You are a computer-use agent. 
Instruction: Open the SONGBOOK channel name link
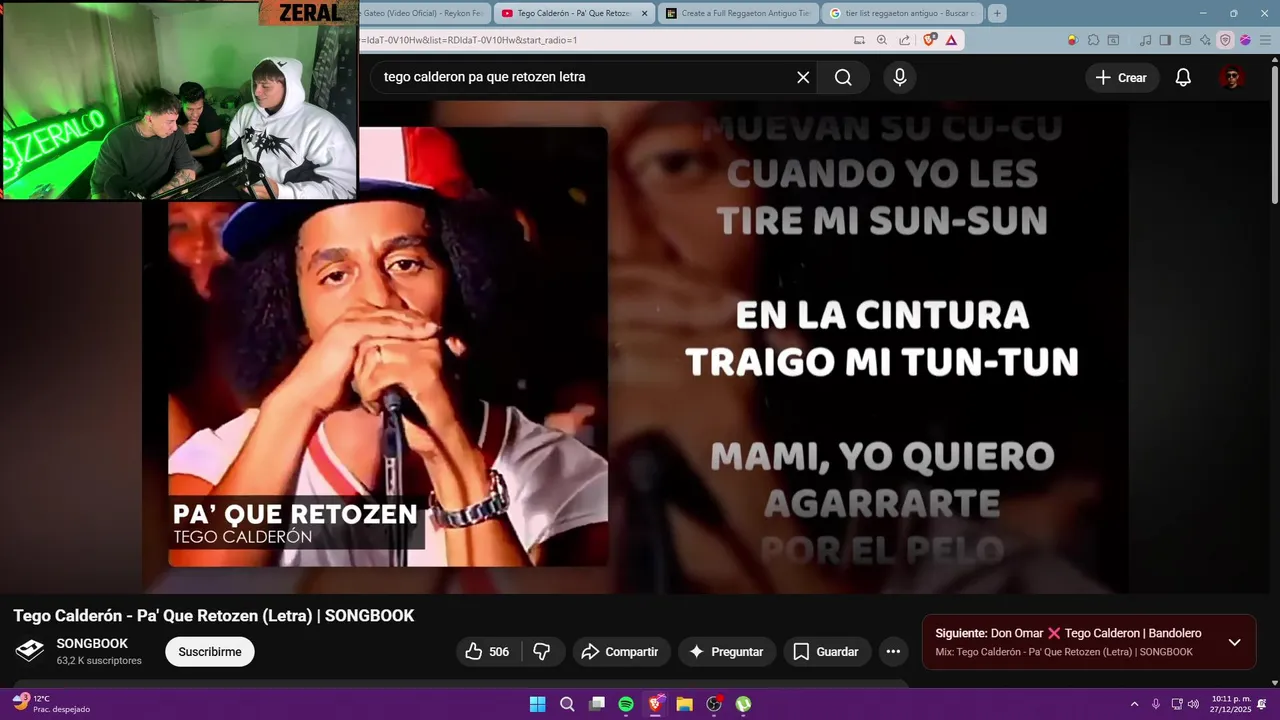click(92, 644)
